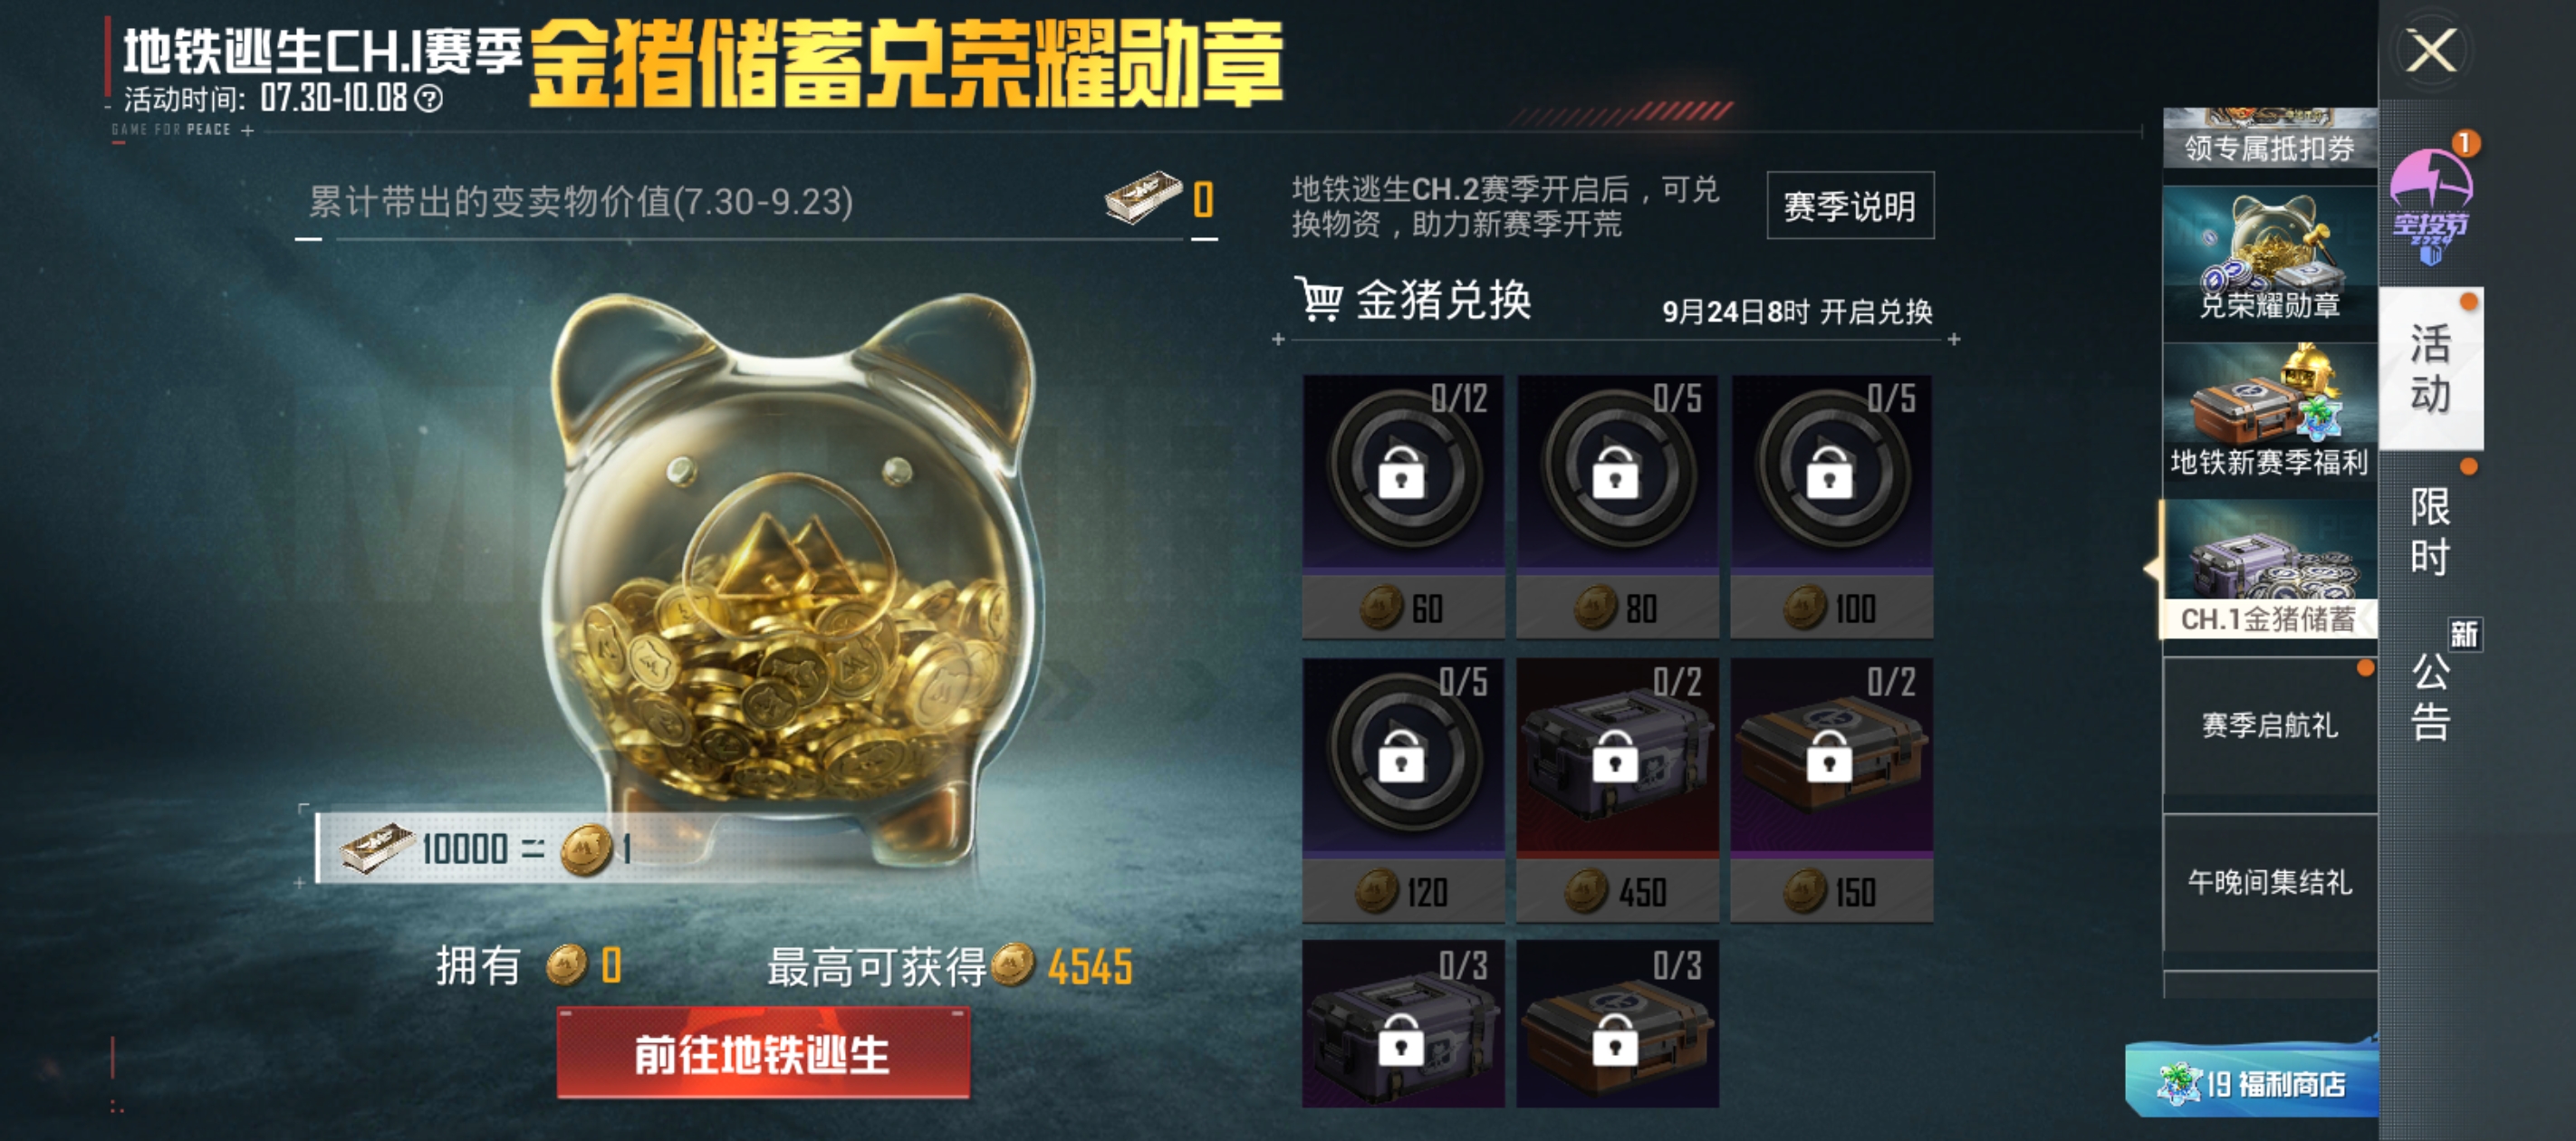2576x1141 pixels.
Task: Select the locked medal item costing 100 coins
Action: pos(1832,506)
